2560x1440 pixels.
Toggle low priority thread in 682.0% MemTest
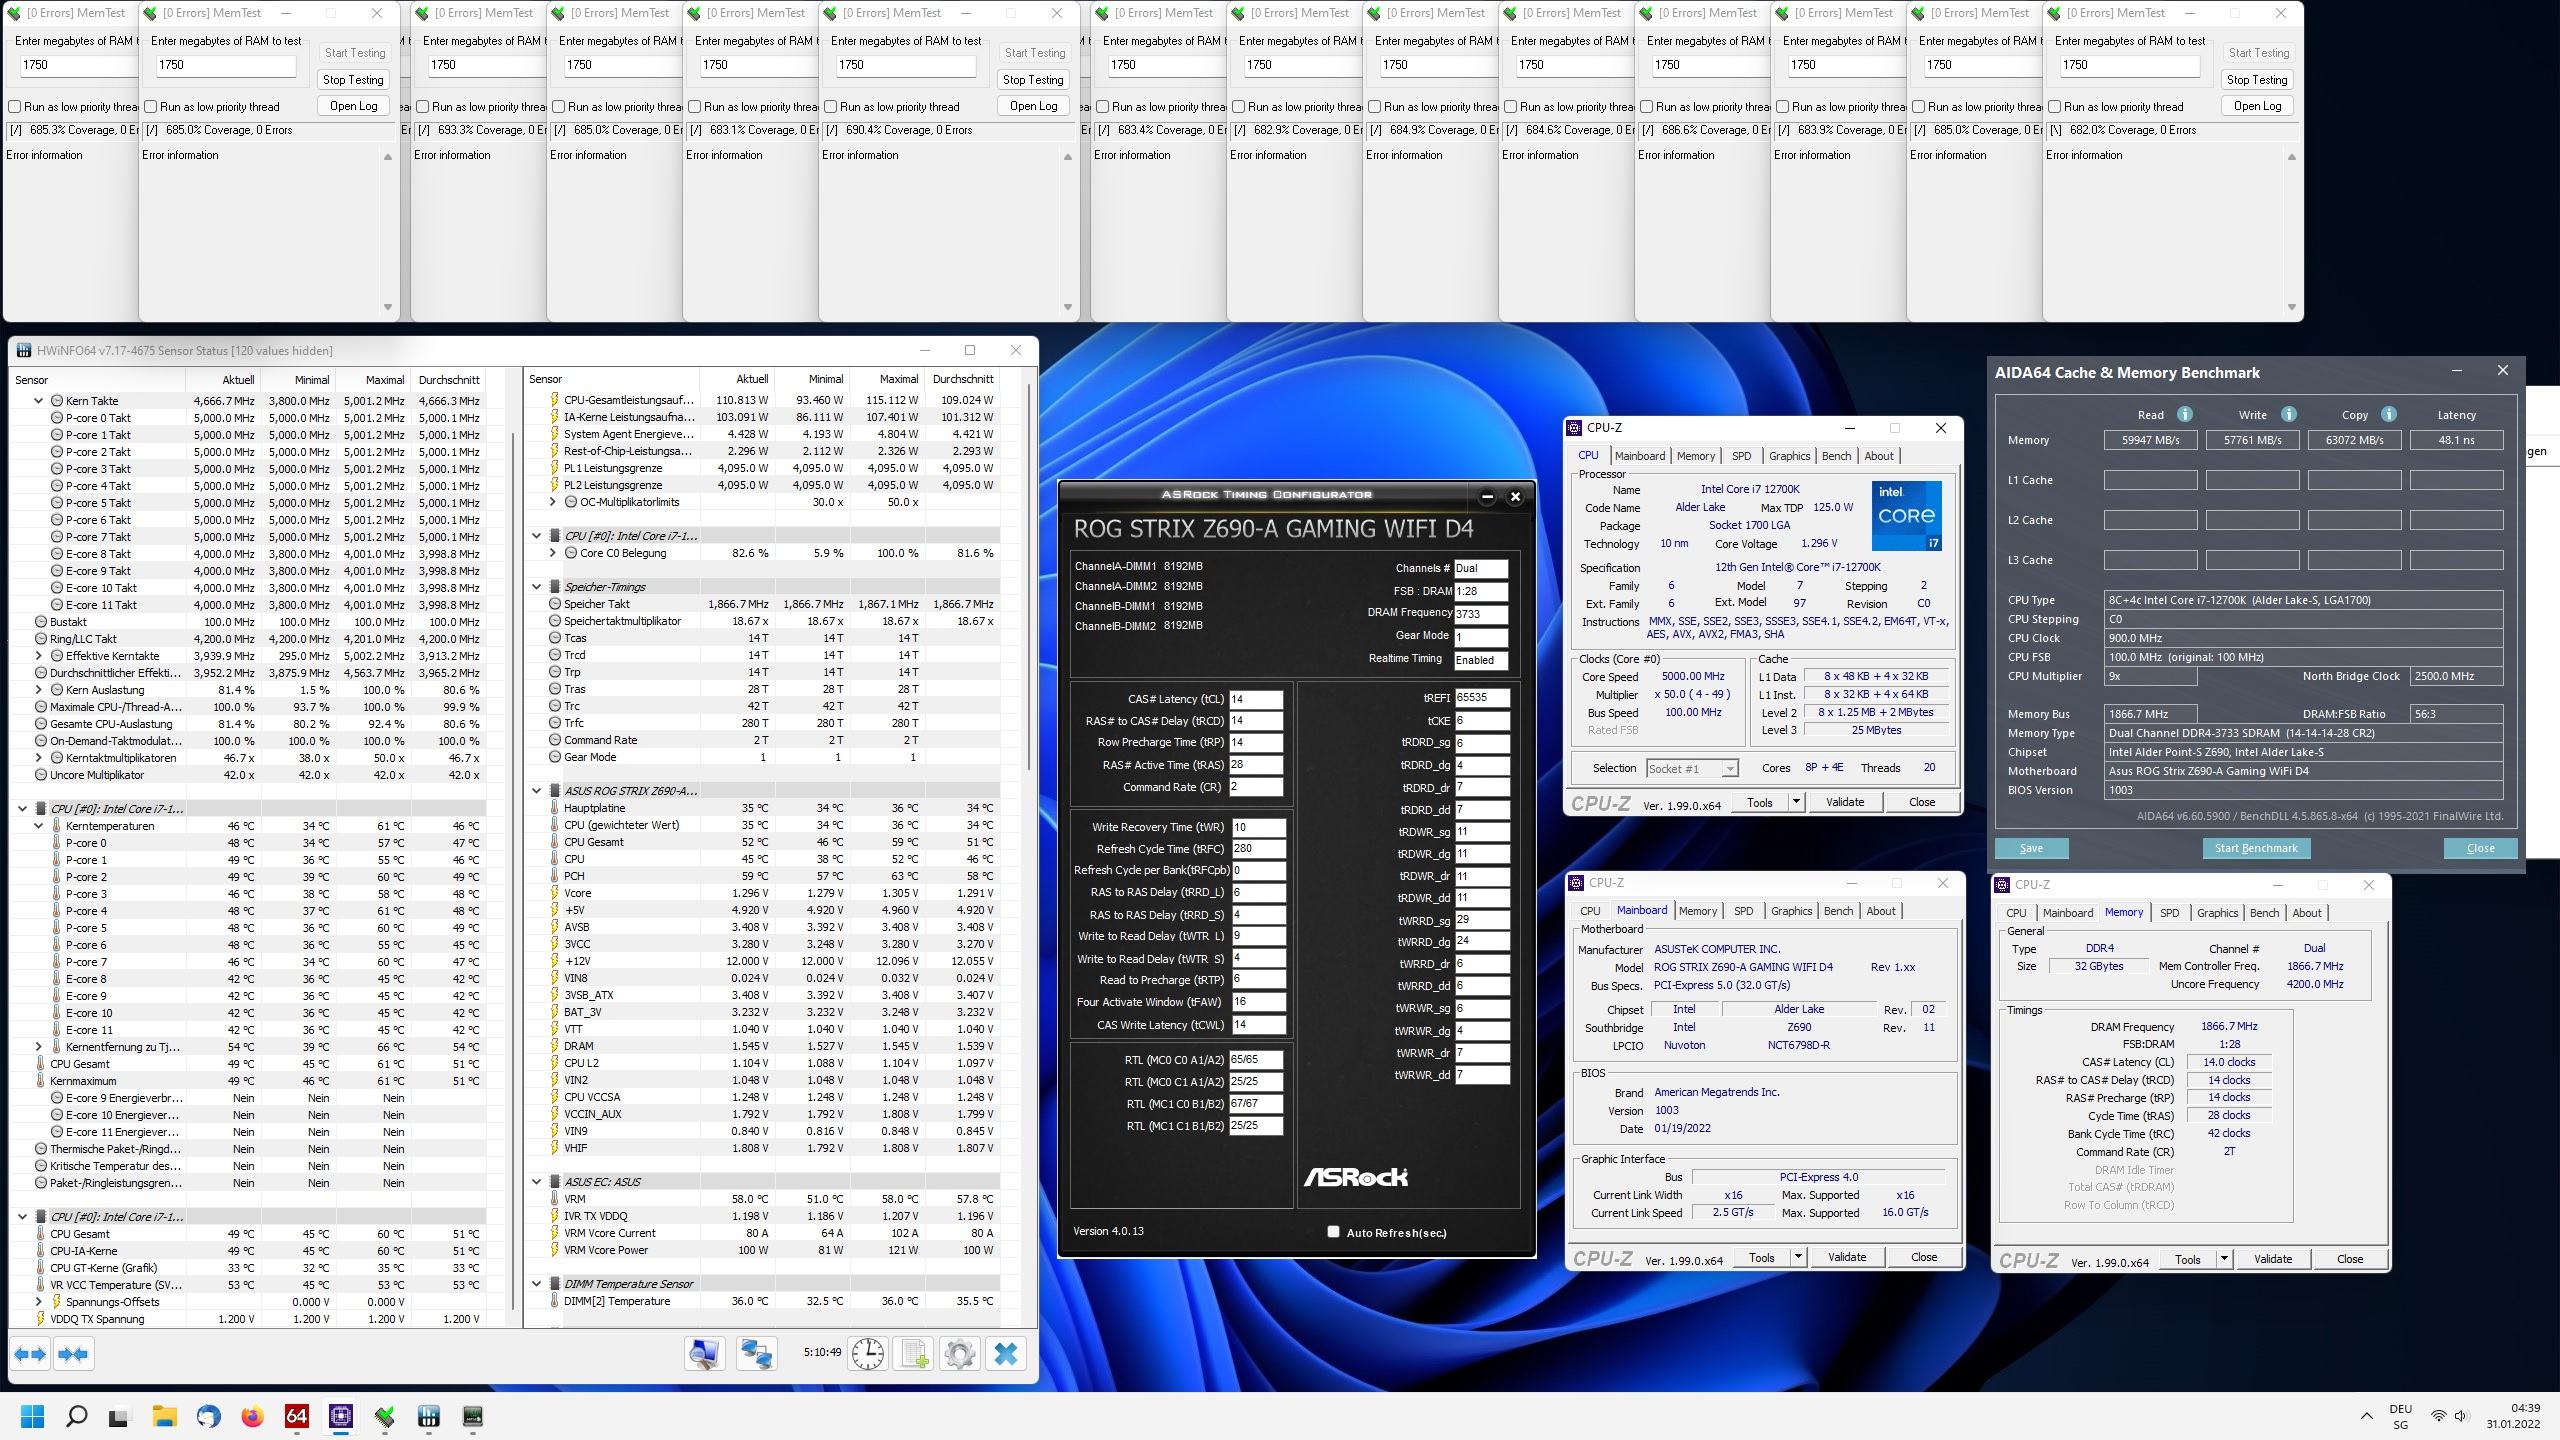pyautogui.click(x=2055, y=107)
